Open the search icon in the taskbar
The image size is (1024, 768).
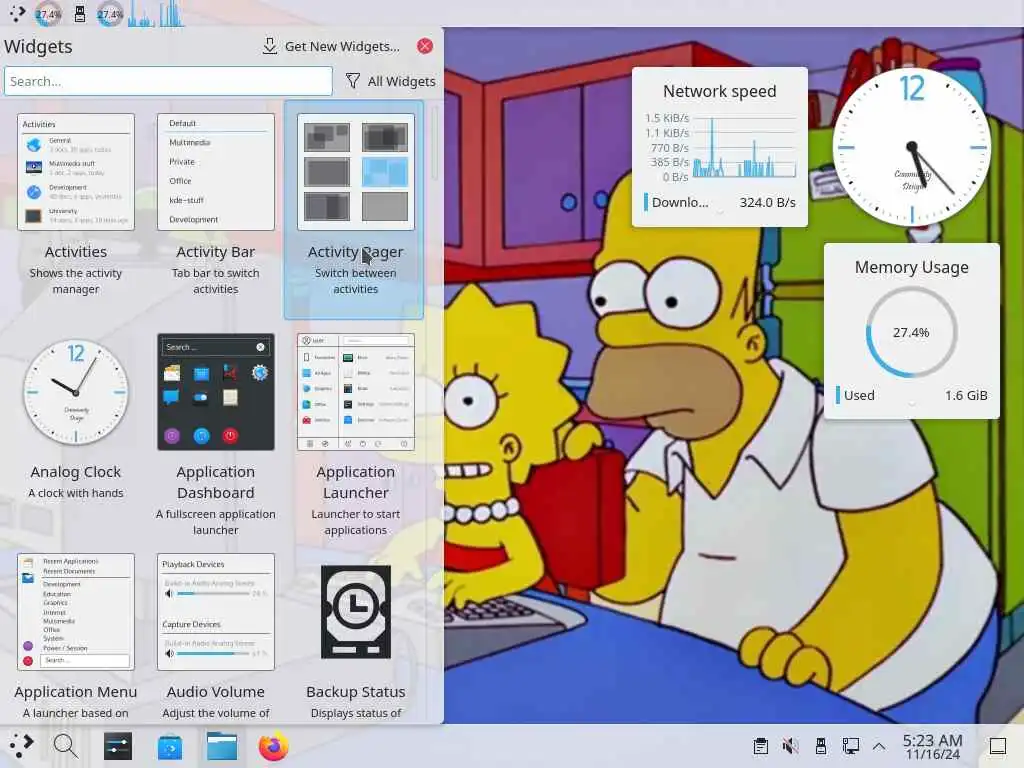coord(65,746)
